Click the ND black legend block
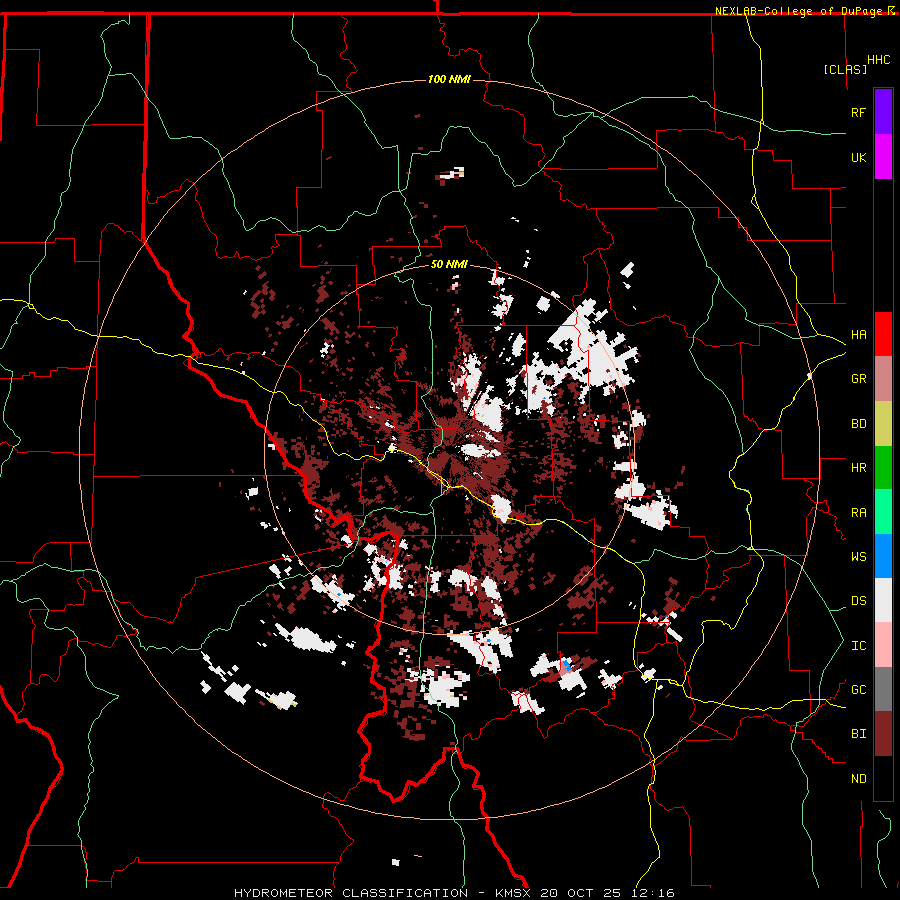 [x=883, y=778]
